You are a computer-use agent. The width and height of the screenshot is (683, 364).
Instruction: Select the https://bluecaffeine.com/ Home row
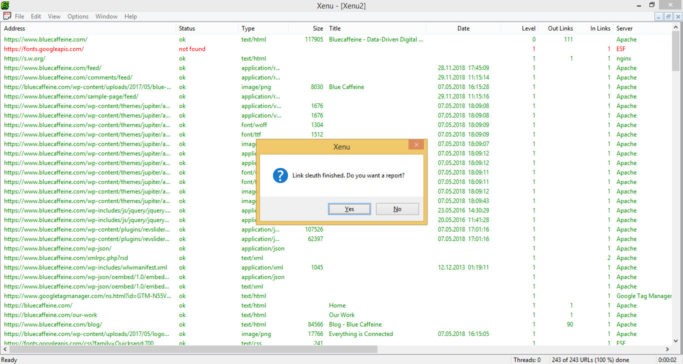(336, 305)
